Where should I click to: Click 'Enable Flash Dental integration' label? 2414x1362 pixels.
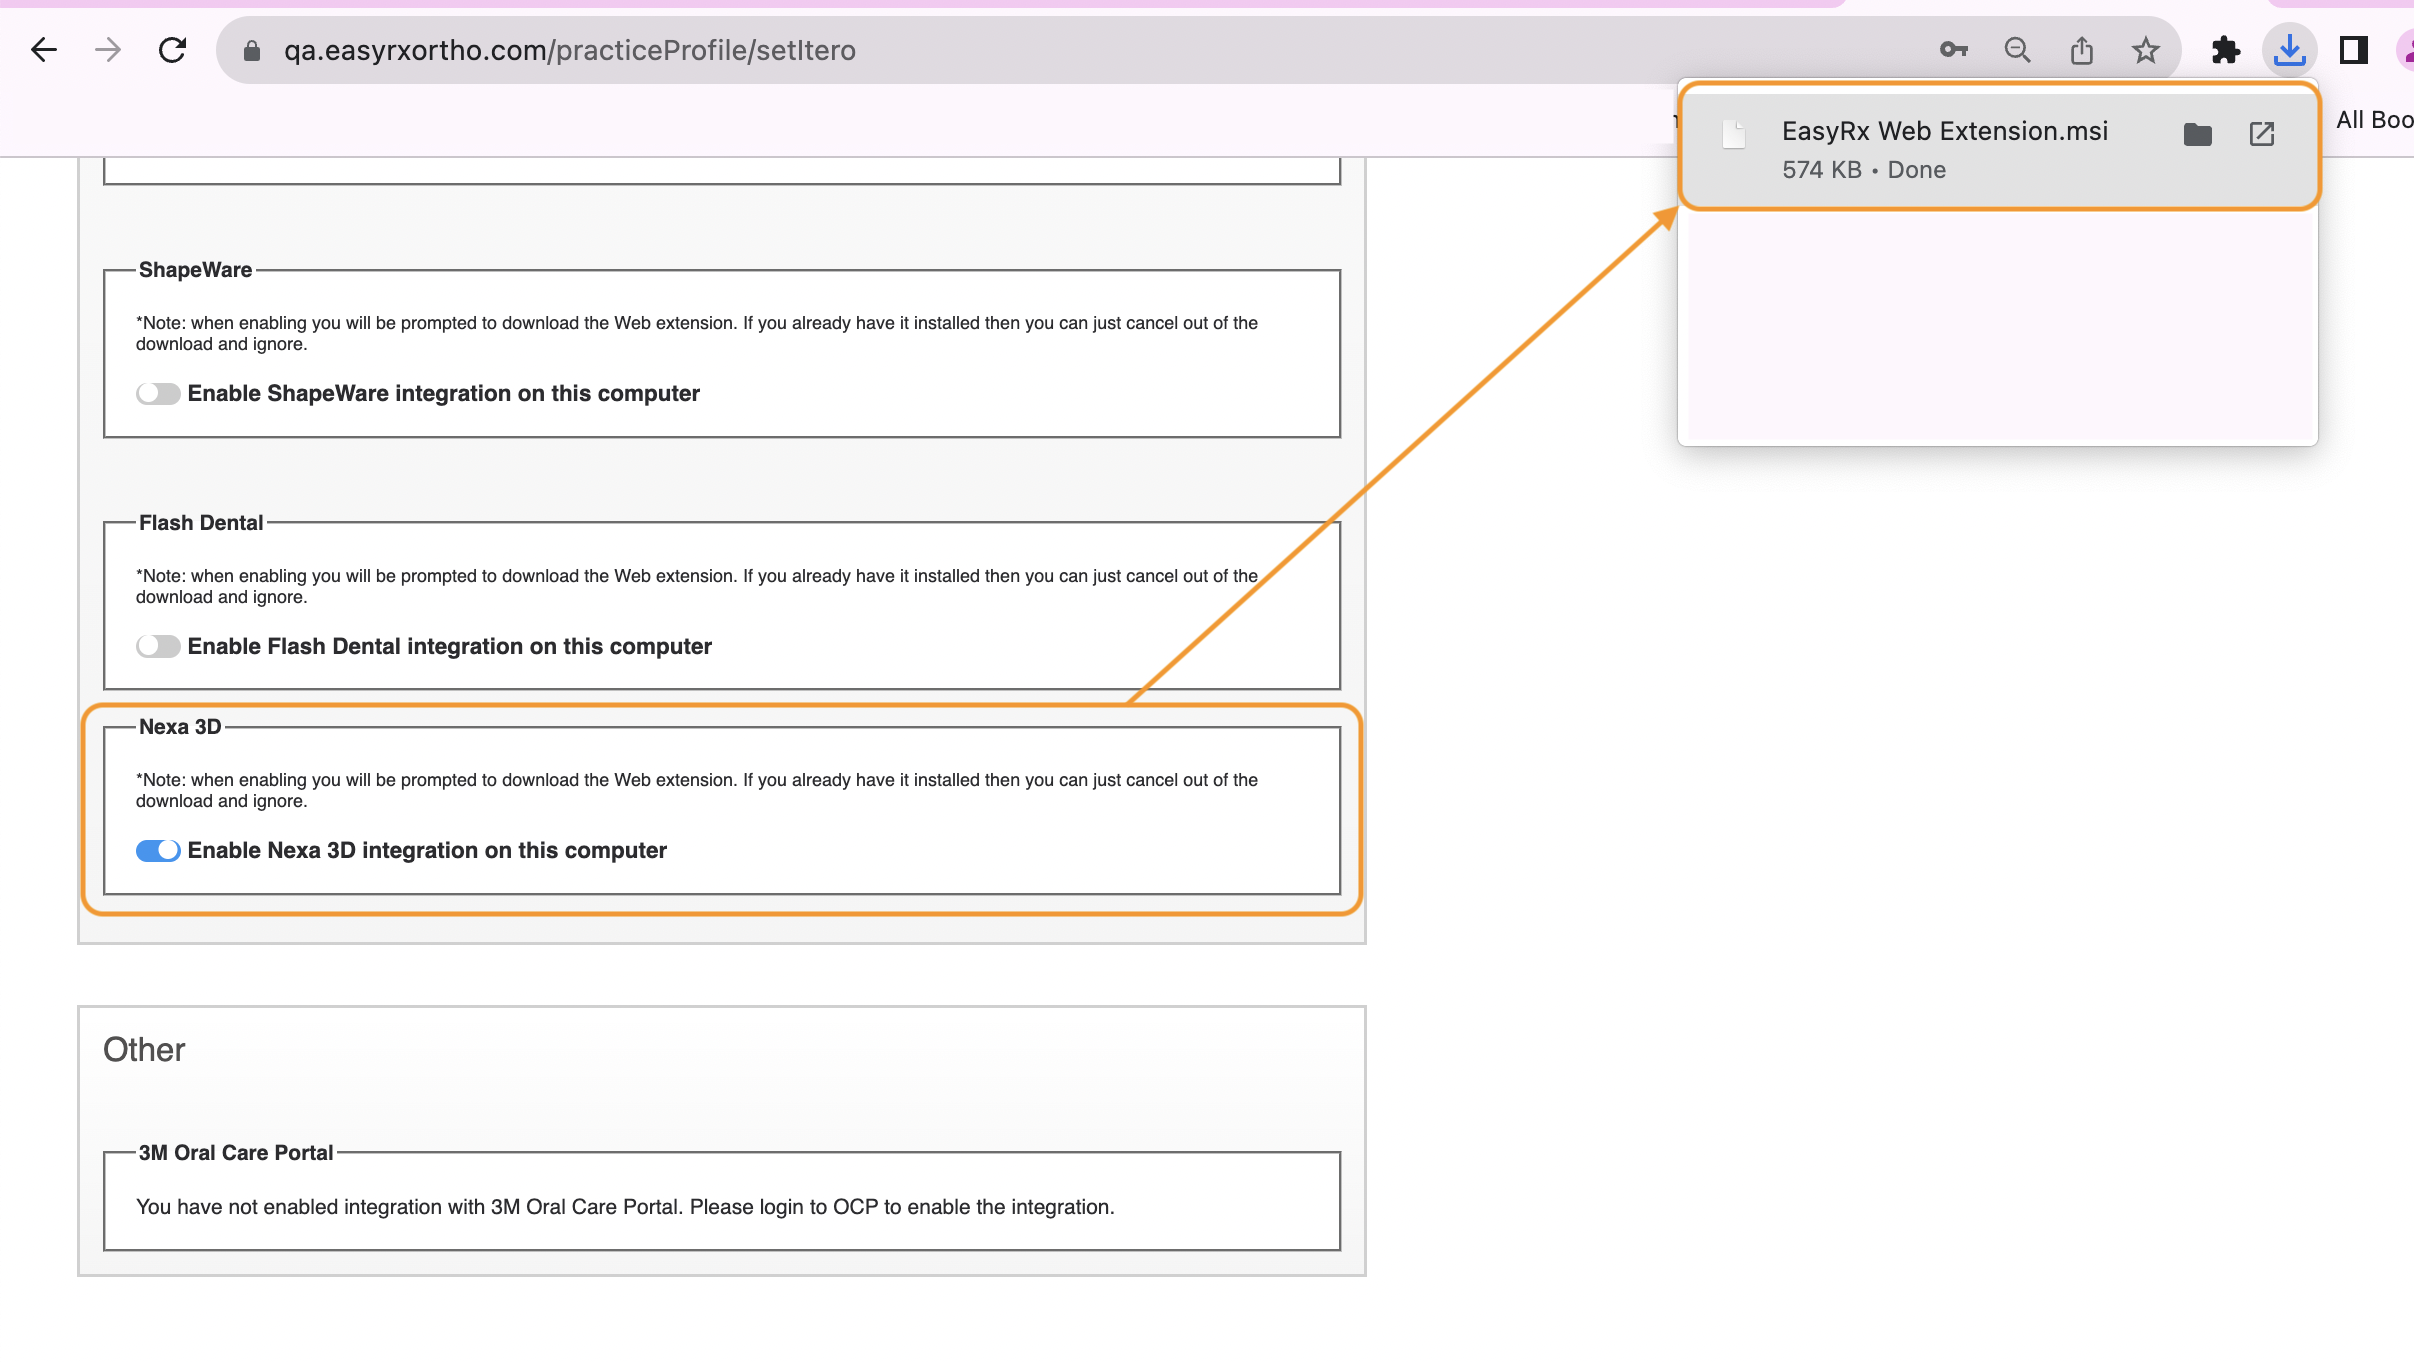click(x=450, y=647)
